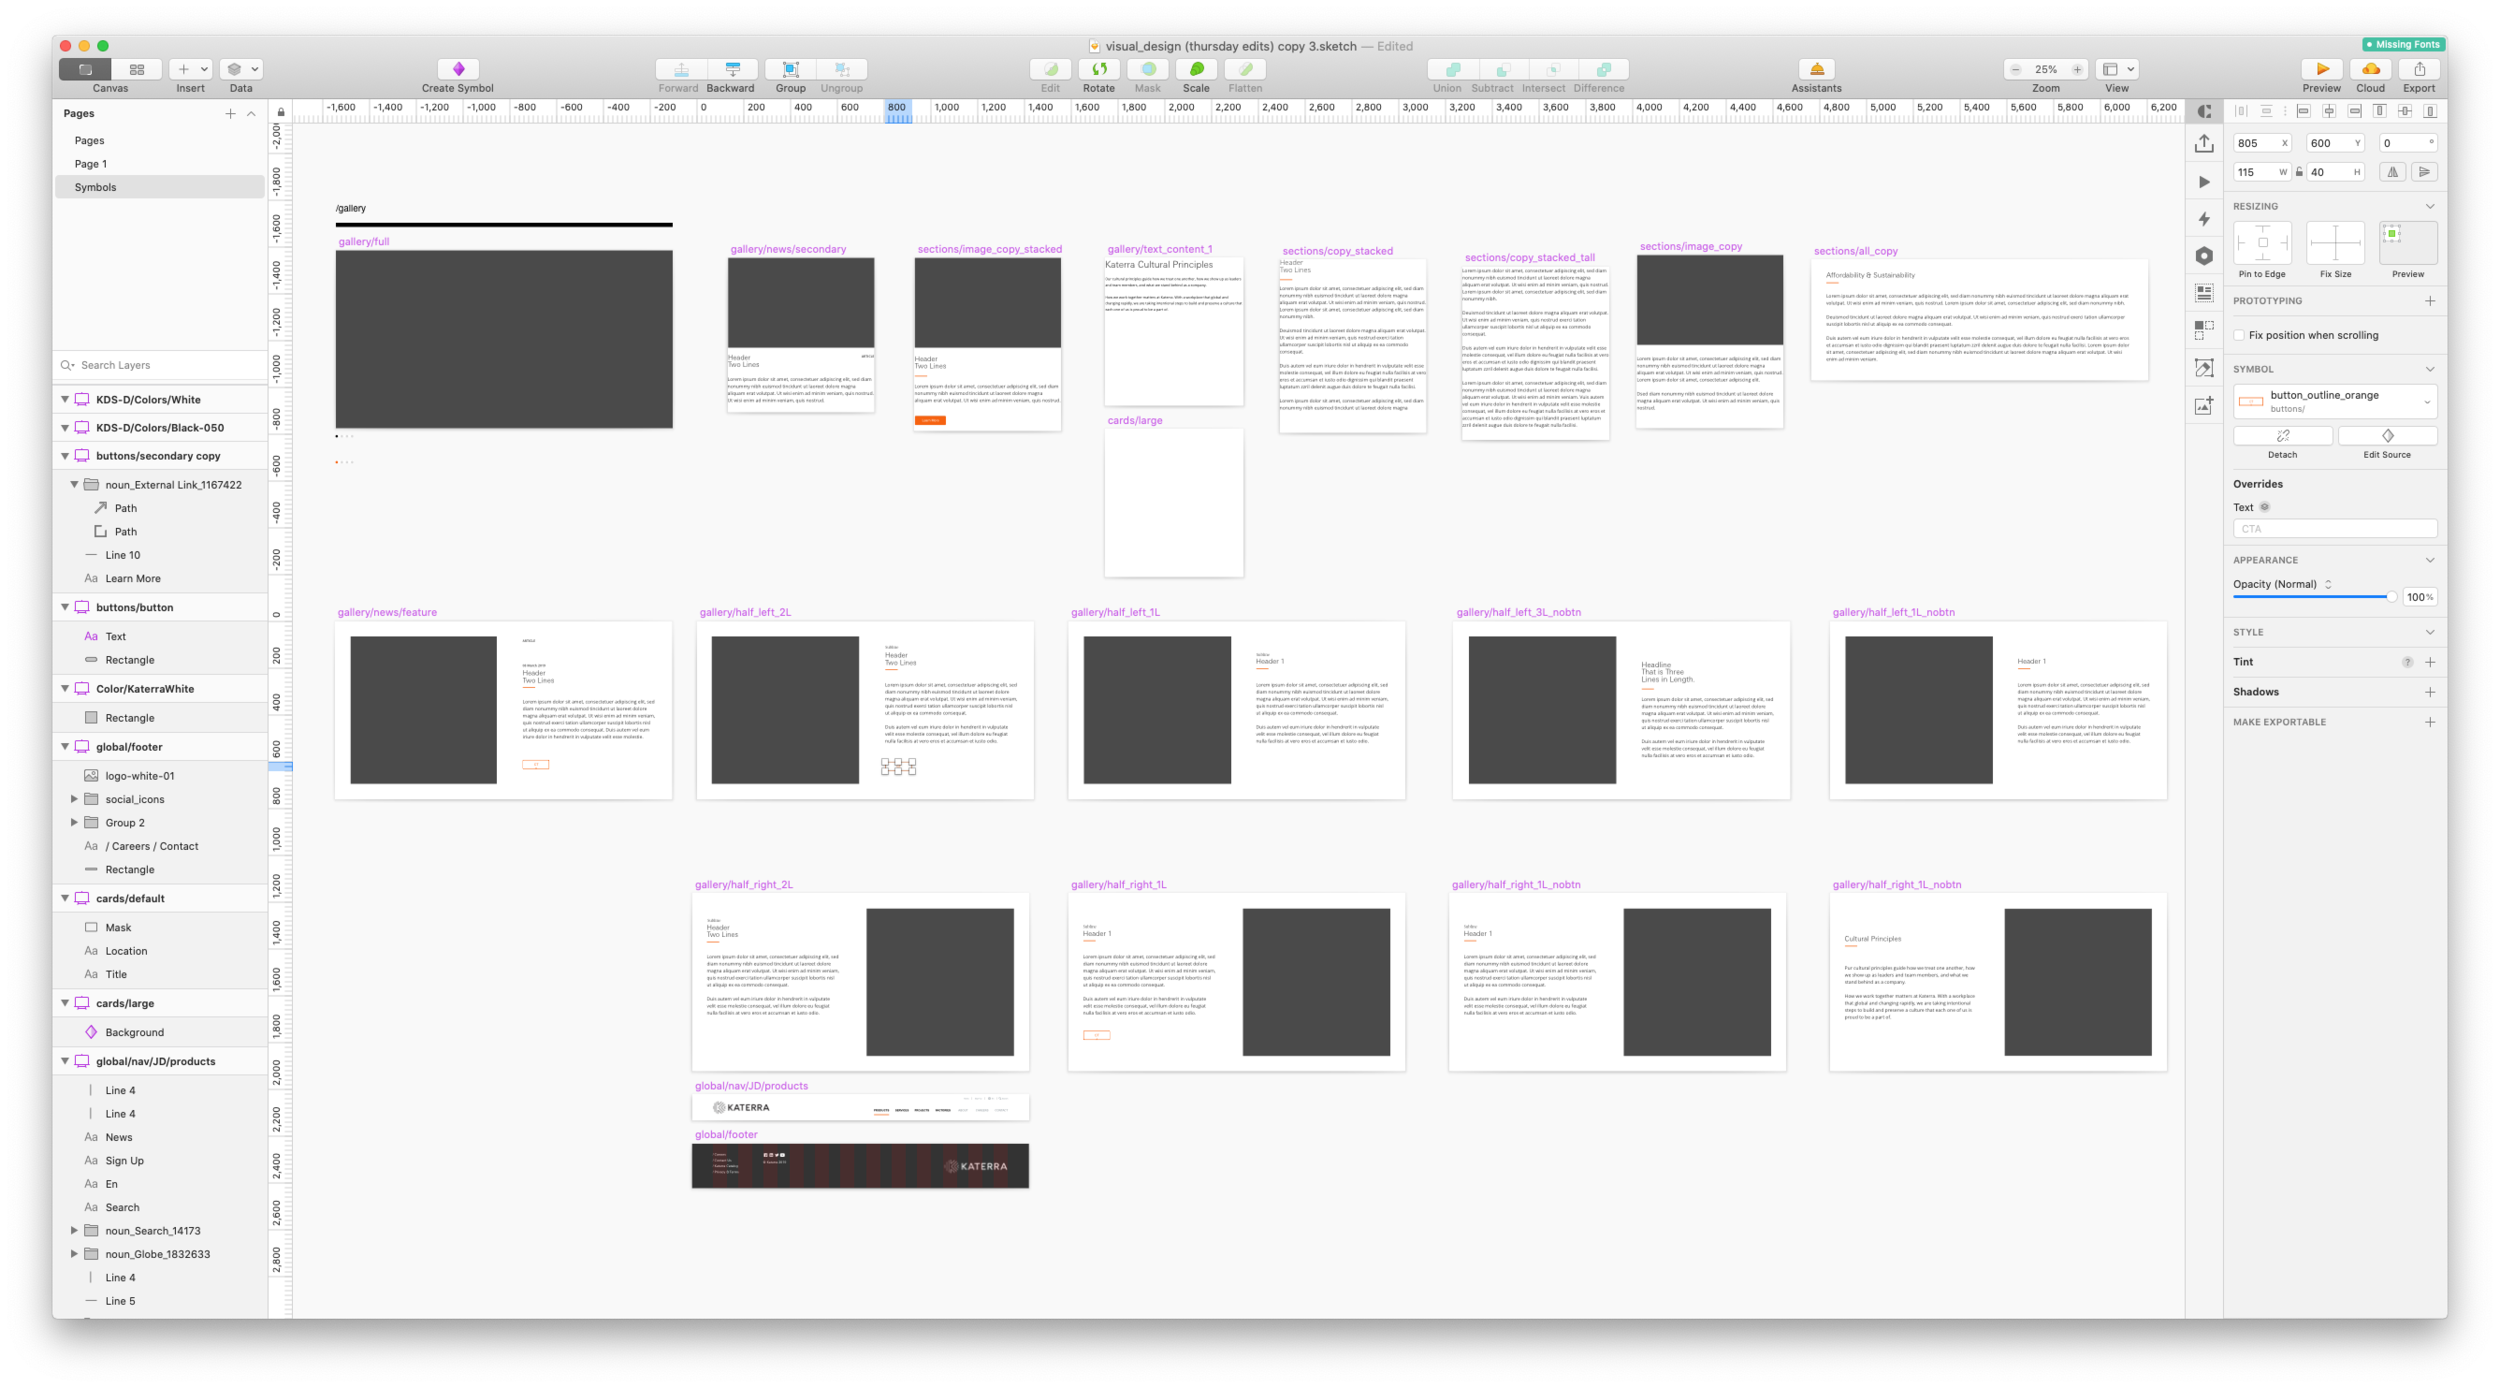2500x1388 pixels.
Task: Select Page 1 in Pages list
Action: 91,164
